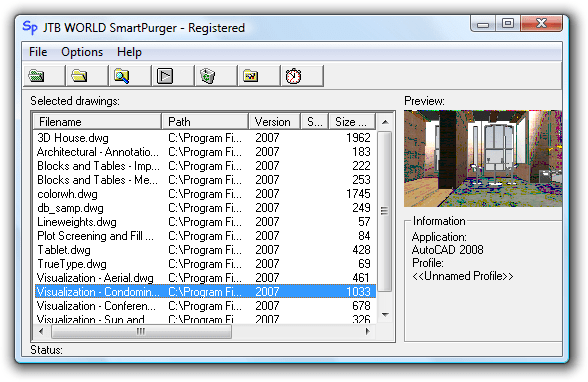Click the list's scroll up arrow

click(x=385, y=122)
